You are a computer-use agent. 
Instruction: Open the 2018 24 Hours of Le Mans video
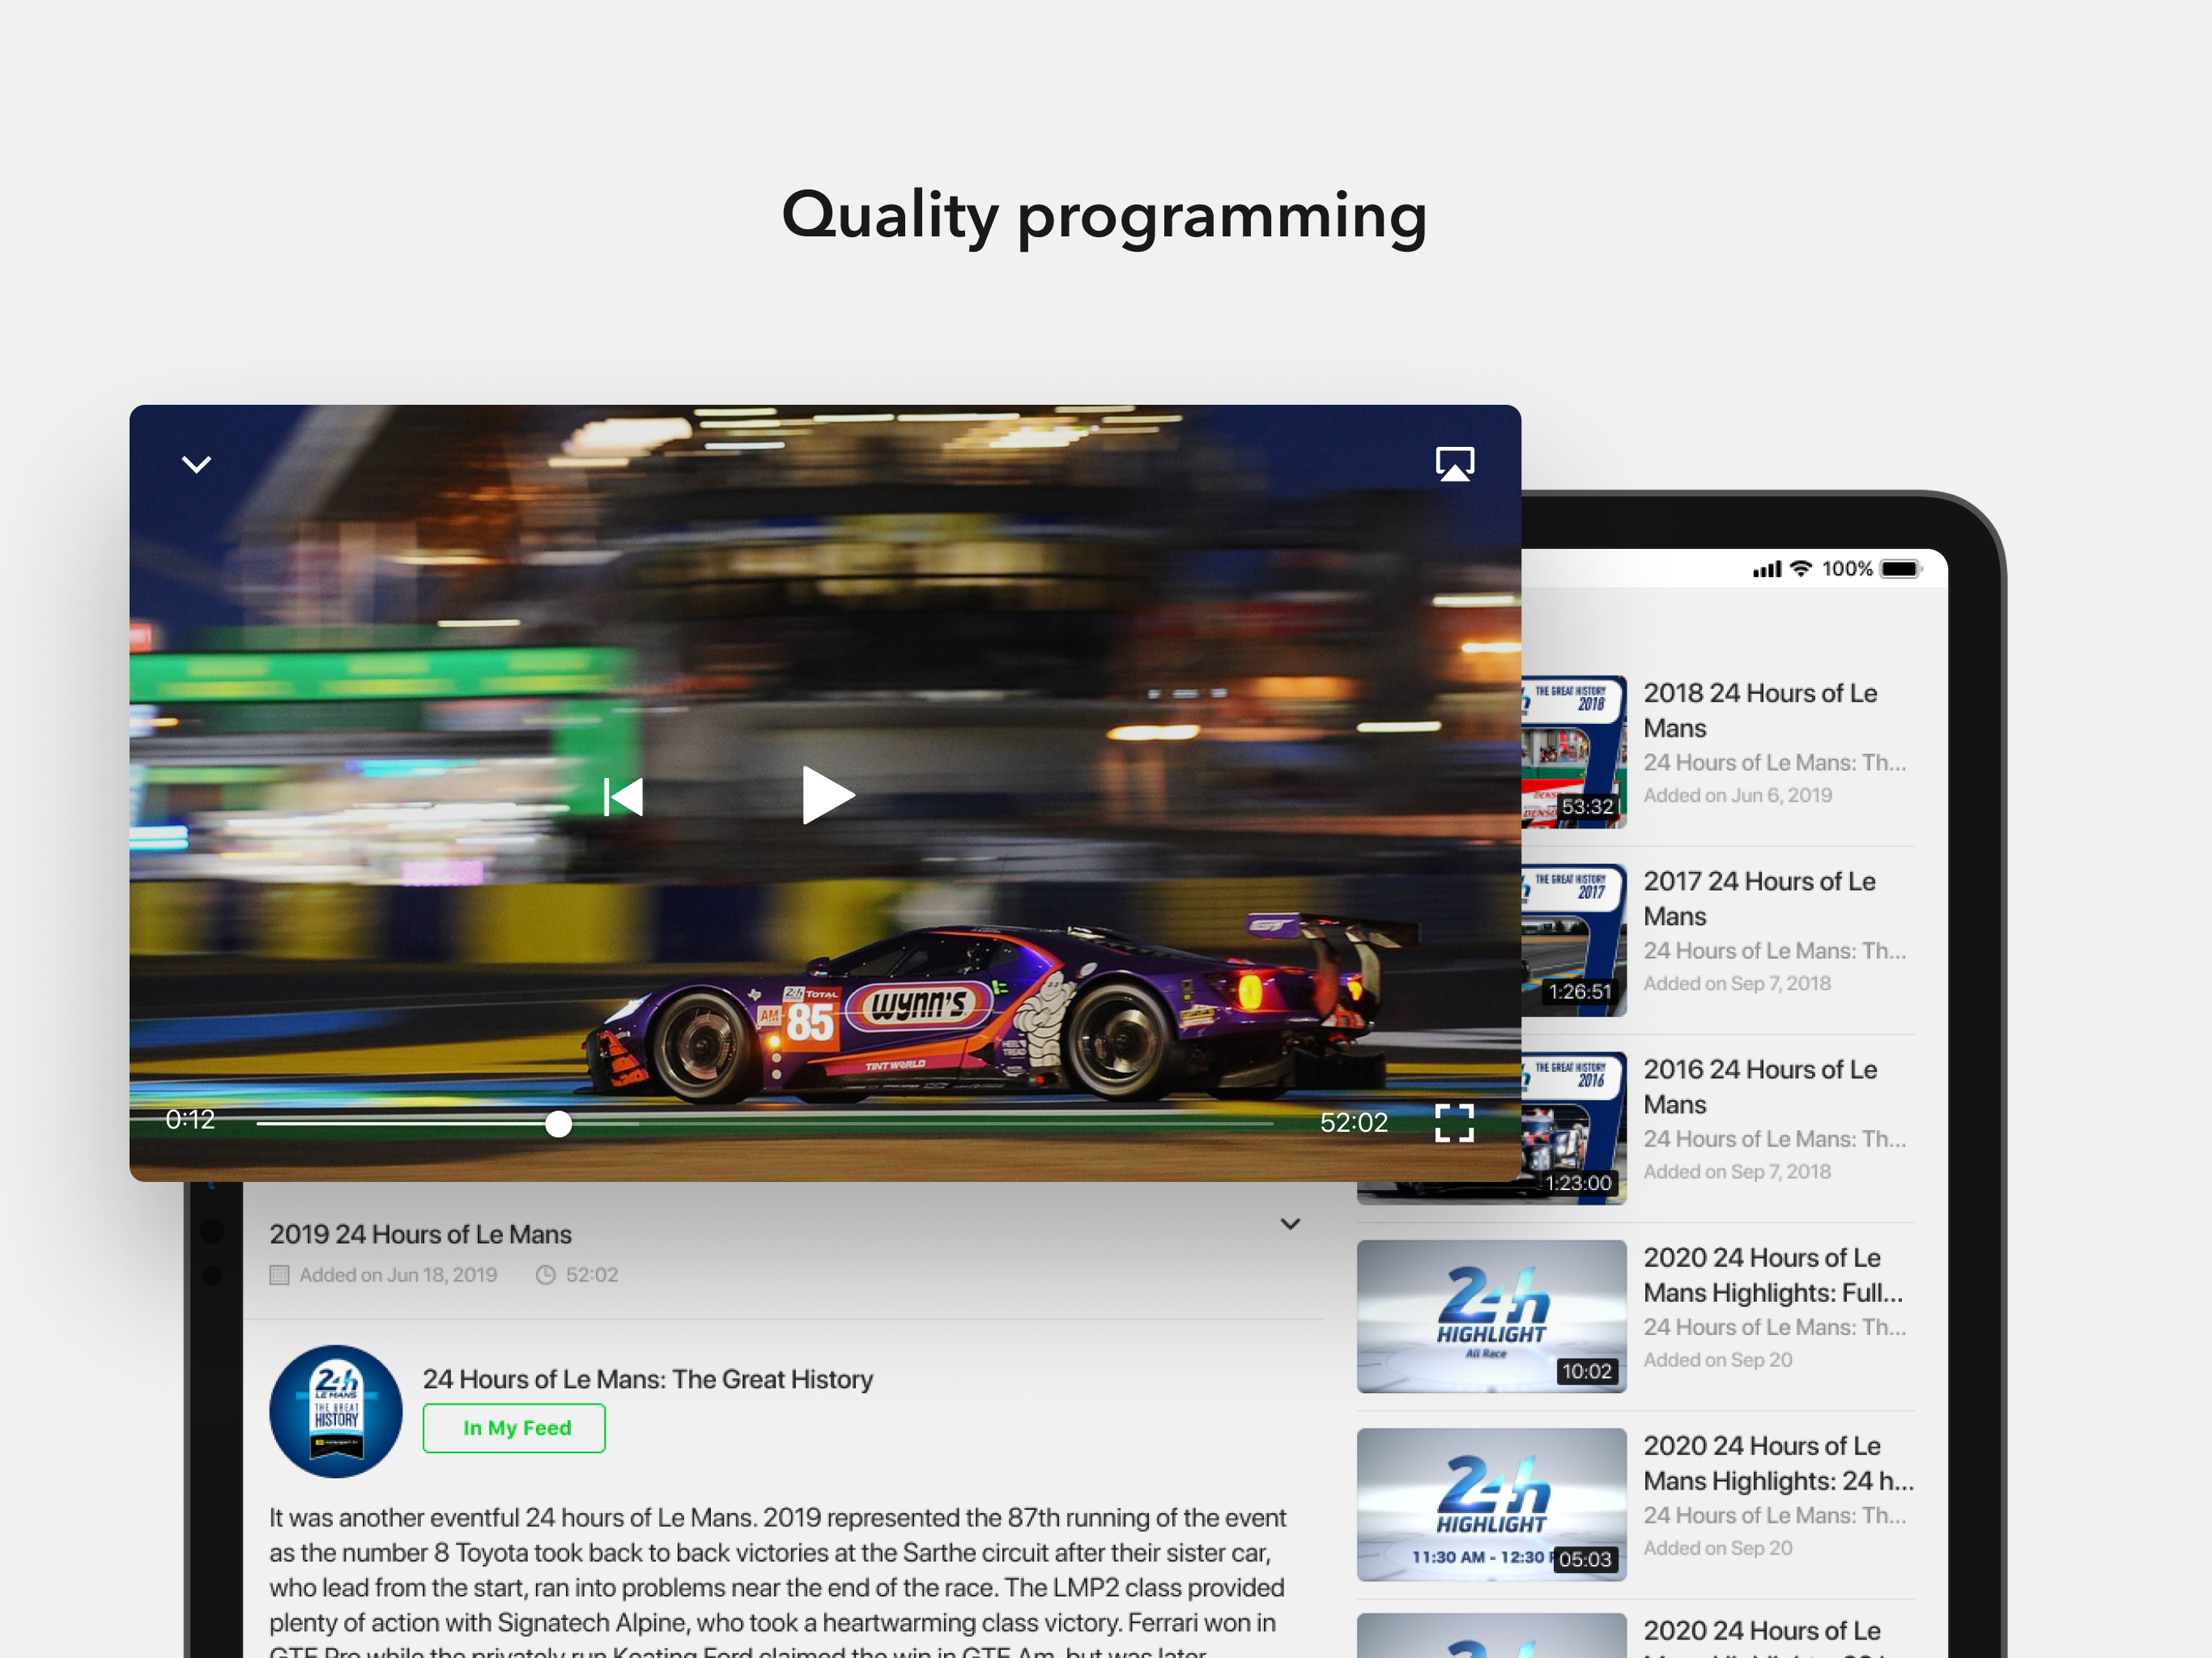point(1760,710)
